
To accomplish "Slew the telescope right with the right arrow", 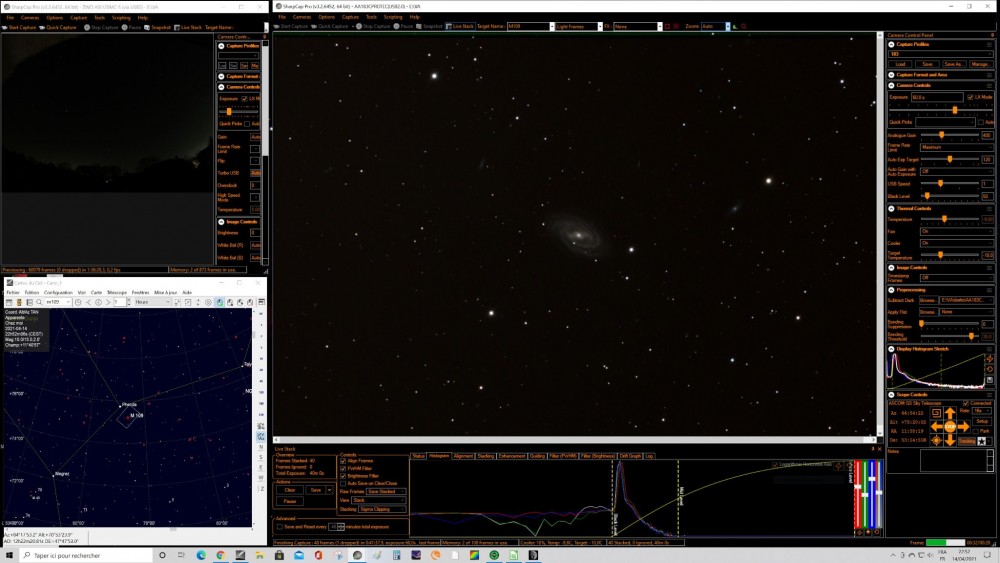I will point(964,427).
